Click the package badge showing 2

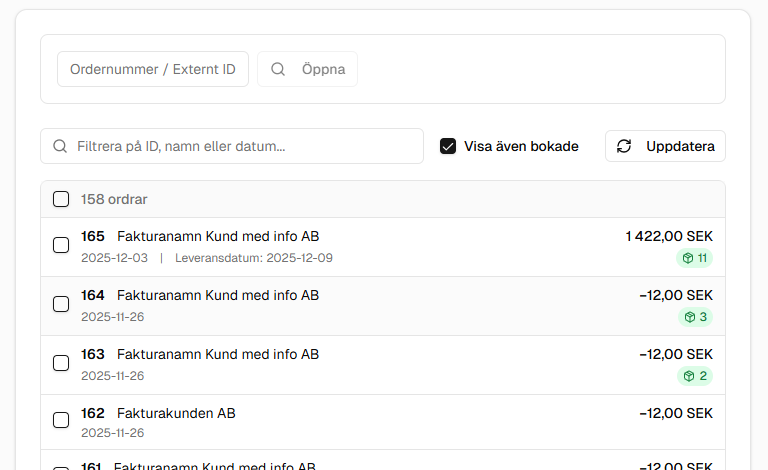[695, 376]
